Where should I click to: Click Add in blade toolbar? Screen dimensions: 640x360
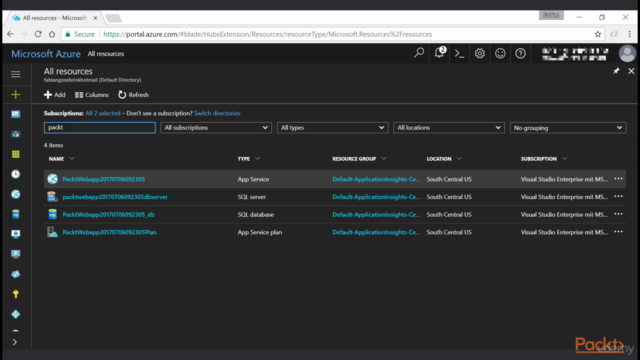click(x=54, y=95)
